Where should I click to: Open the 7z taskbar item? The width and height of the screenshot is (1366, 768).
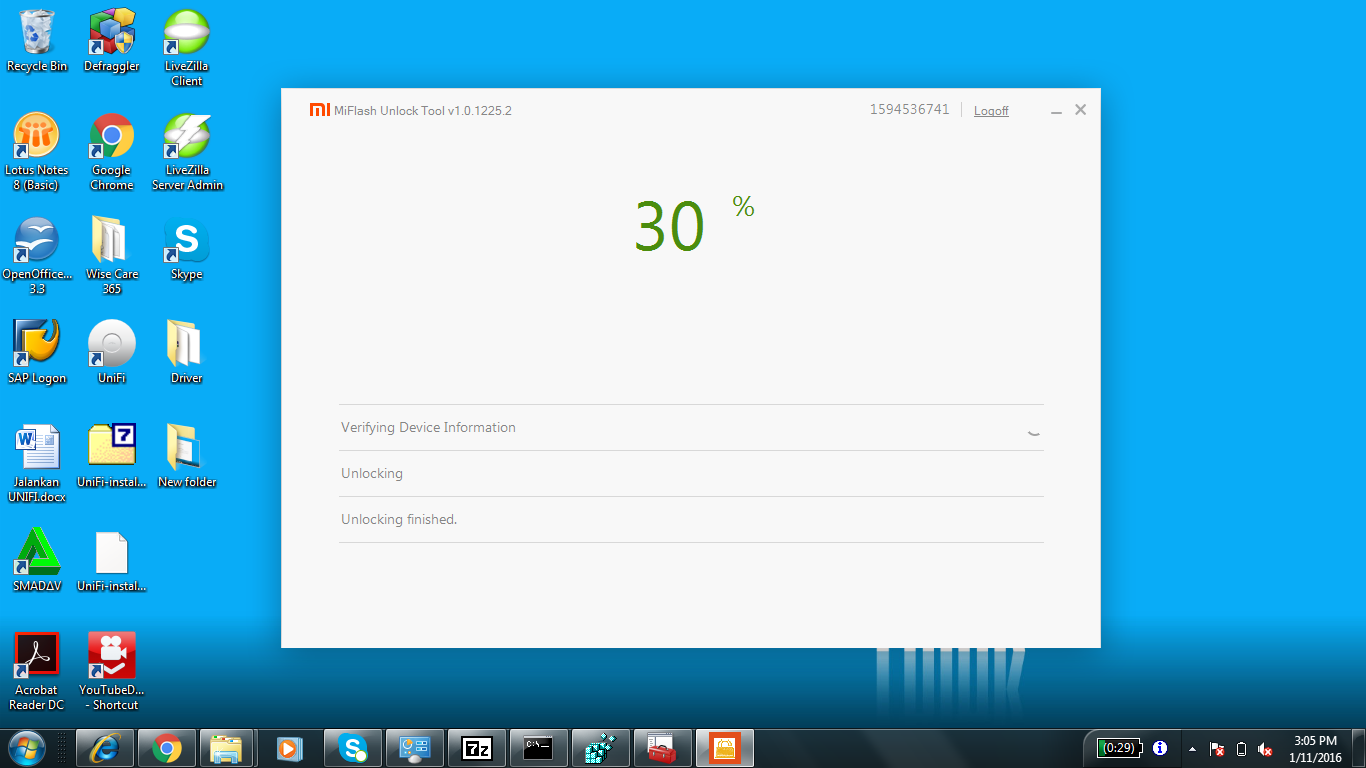476,748
